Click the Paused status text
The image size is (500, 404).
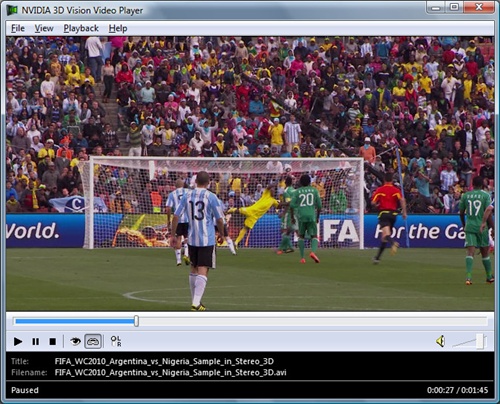25,390
